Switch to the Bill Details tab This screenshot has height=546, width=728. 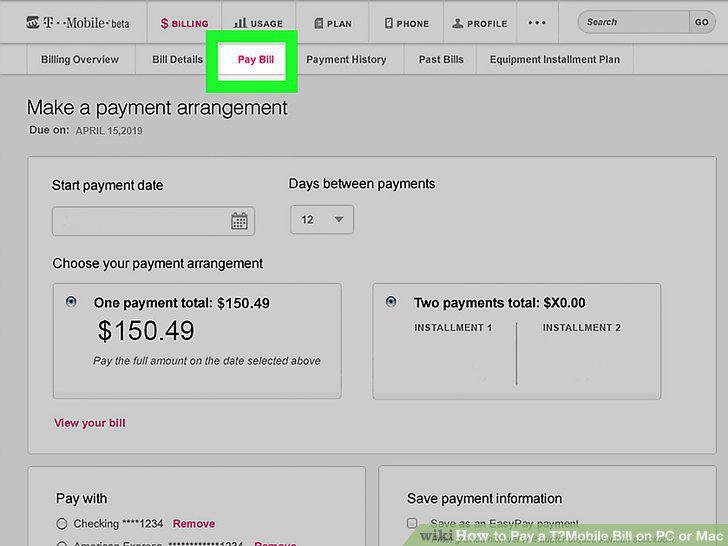(x=177, y=59)
